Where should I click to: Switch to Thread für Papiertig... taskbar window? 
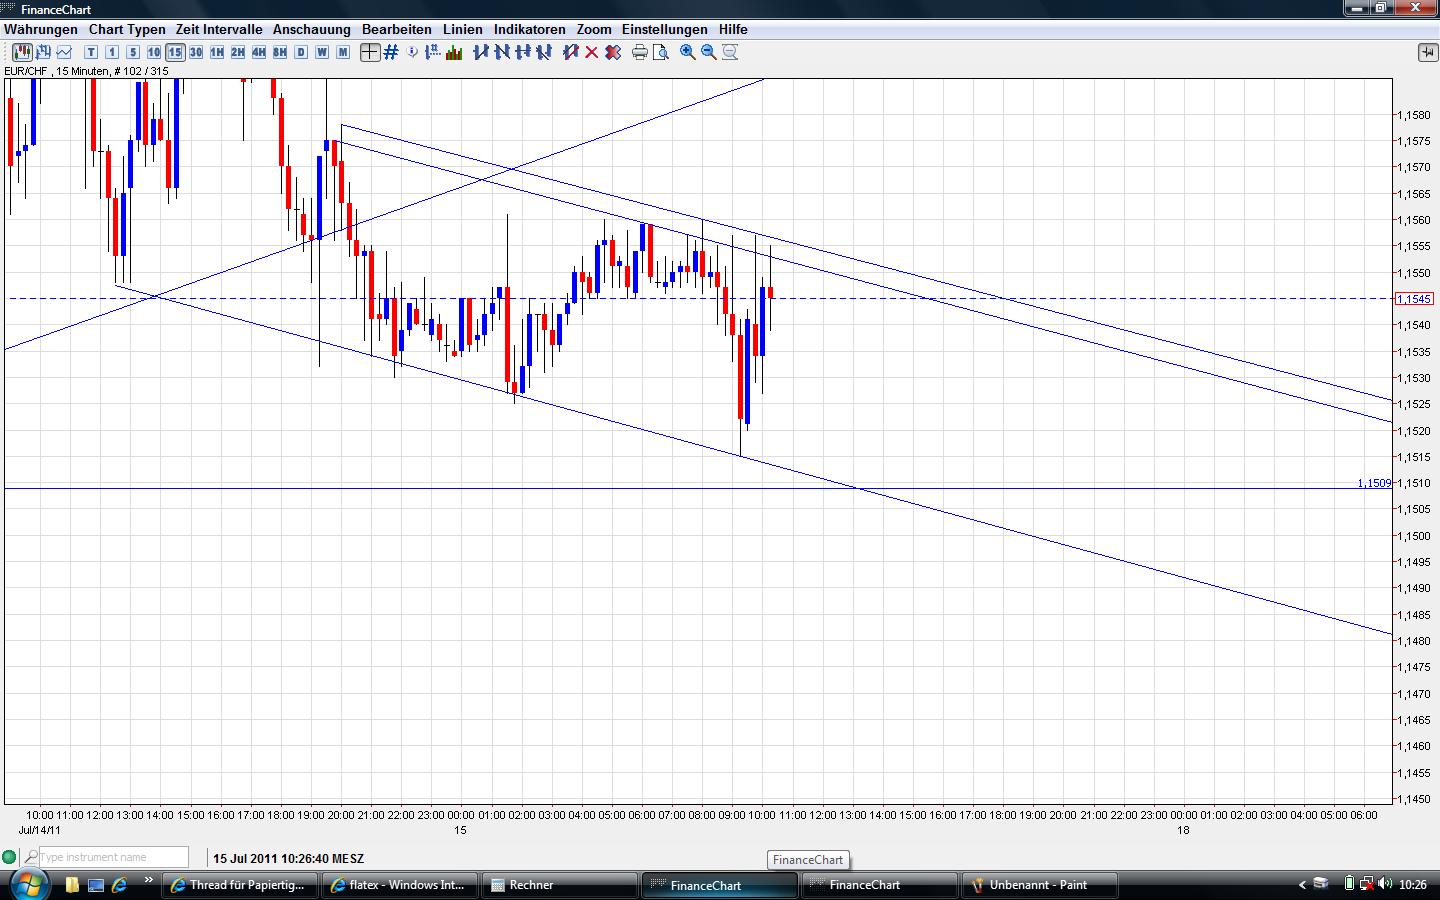tap(241, 885)
